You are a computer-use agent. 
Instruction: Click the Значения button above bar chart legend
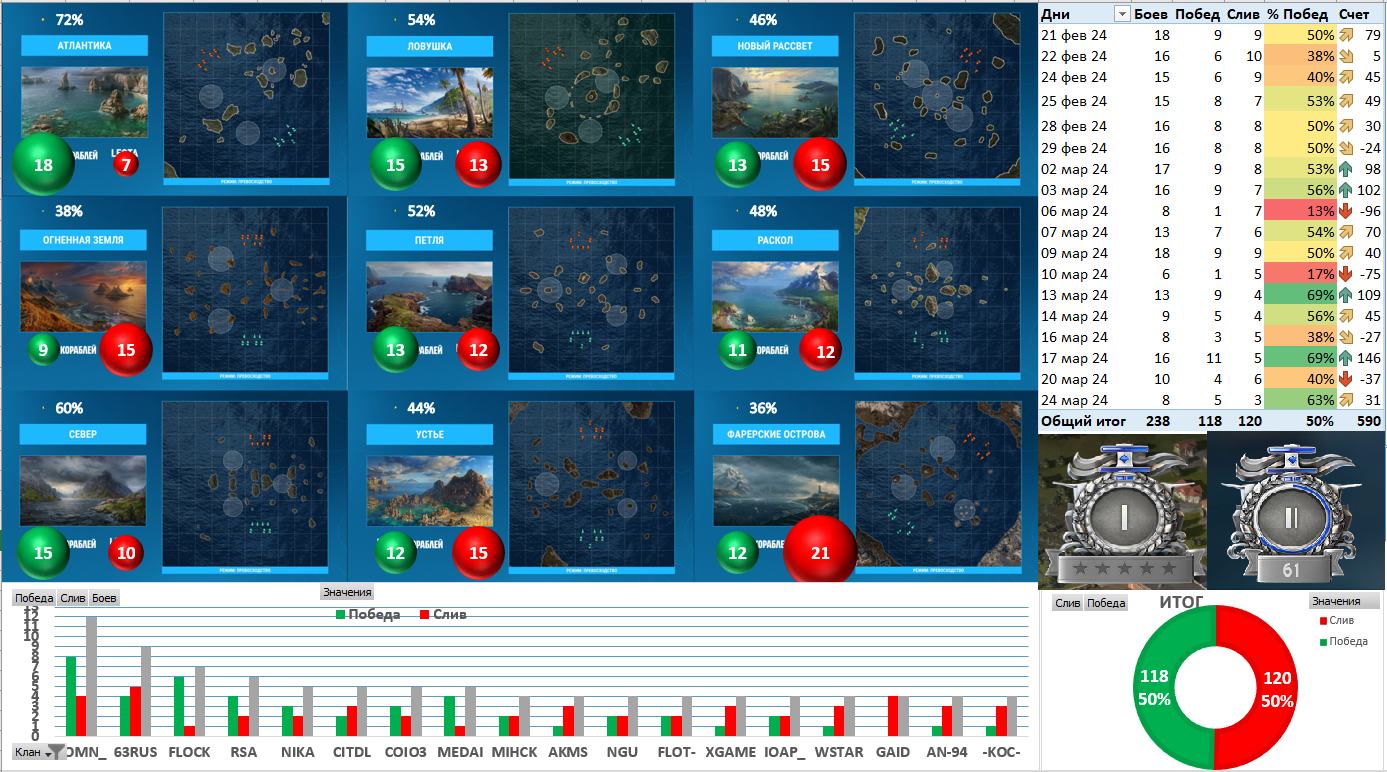[x=347, y=592]
